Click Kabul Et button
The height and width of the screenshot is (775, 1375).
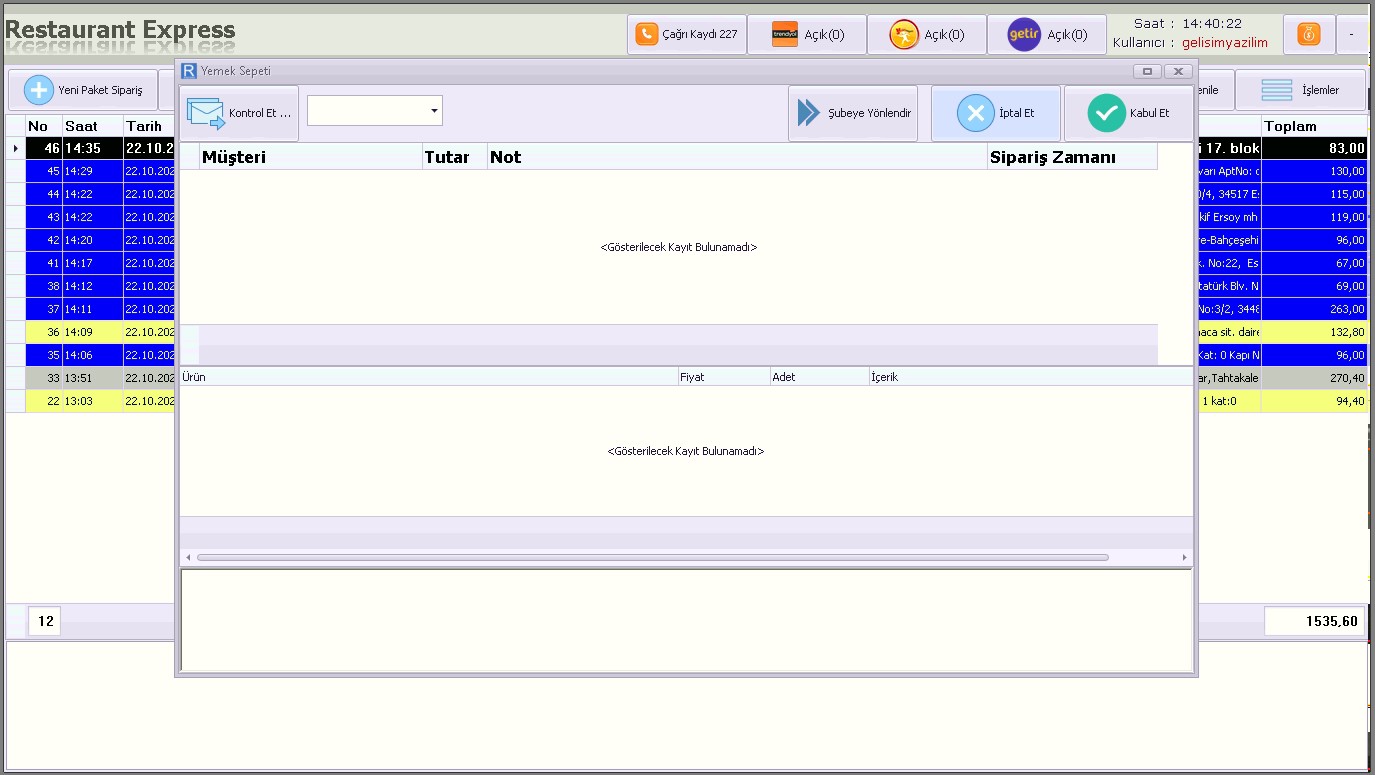click(x=1128, y=113)
